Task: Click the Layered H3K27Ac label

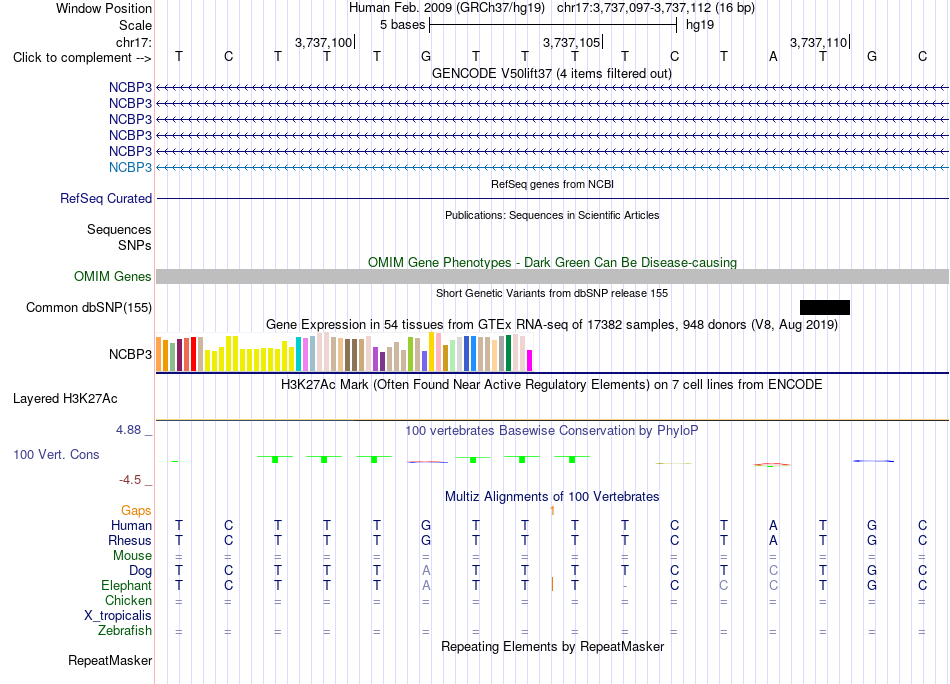Action: (65, 399)
